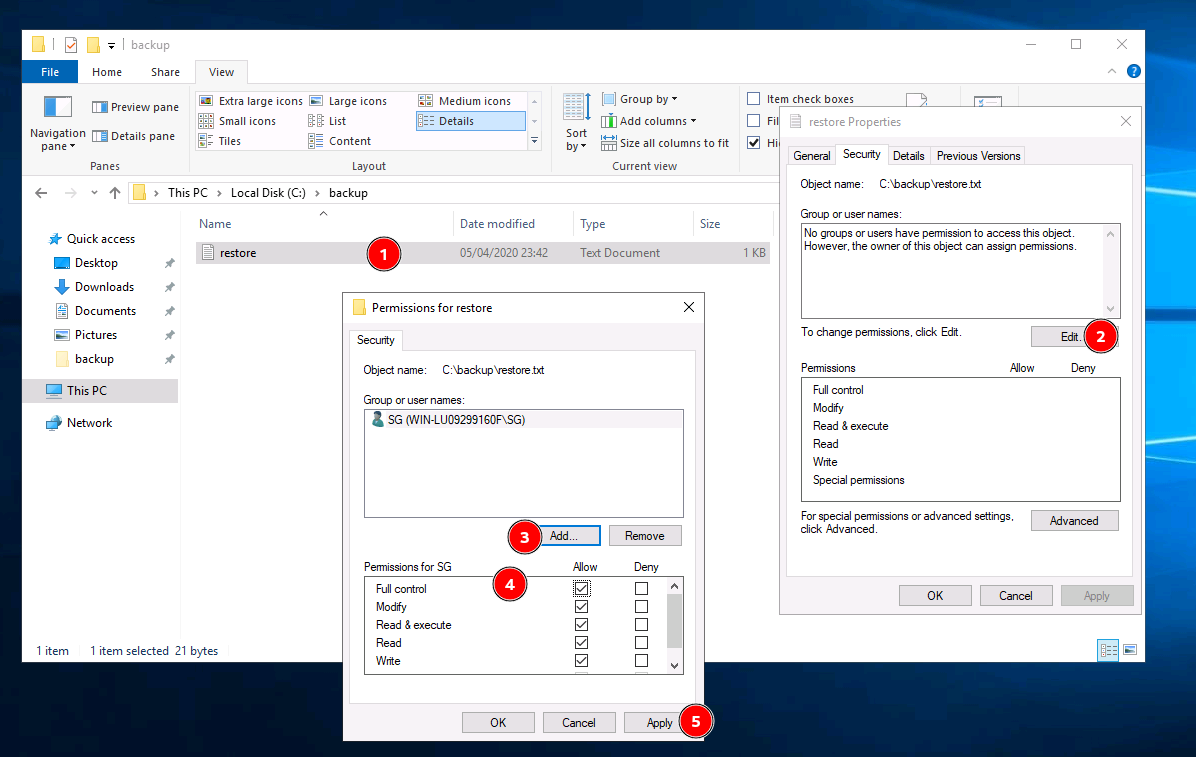
Task: Pick Small icons layout
Action: pyautogui.click(x=237, y=121)
